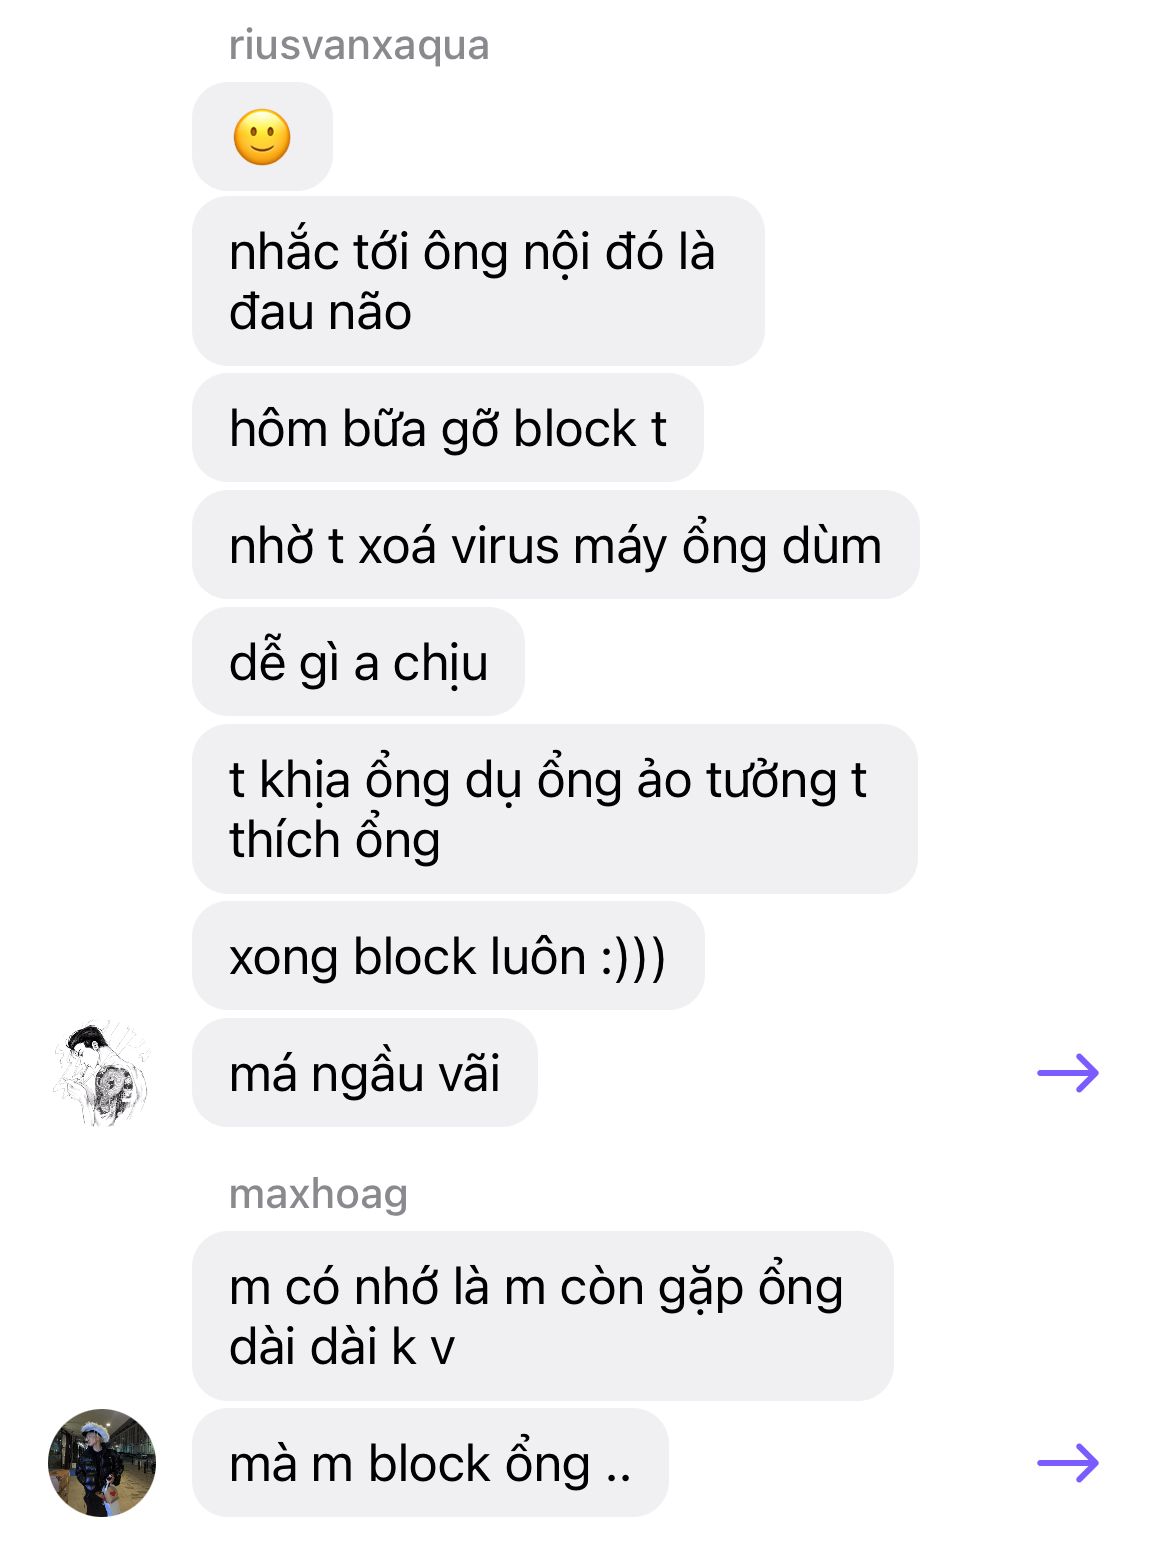The height and width of the screenshot is (1554, 1170).
Task: Tap the smiley face emoji itself
Action: (262, 137)
